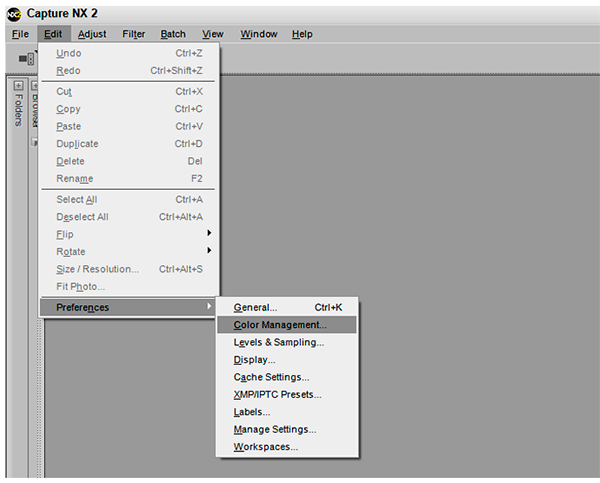Choose Color Management preferences
This screenshot has width=600, height=483.
280,325
